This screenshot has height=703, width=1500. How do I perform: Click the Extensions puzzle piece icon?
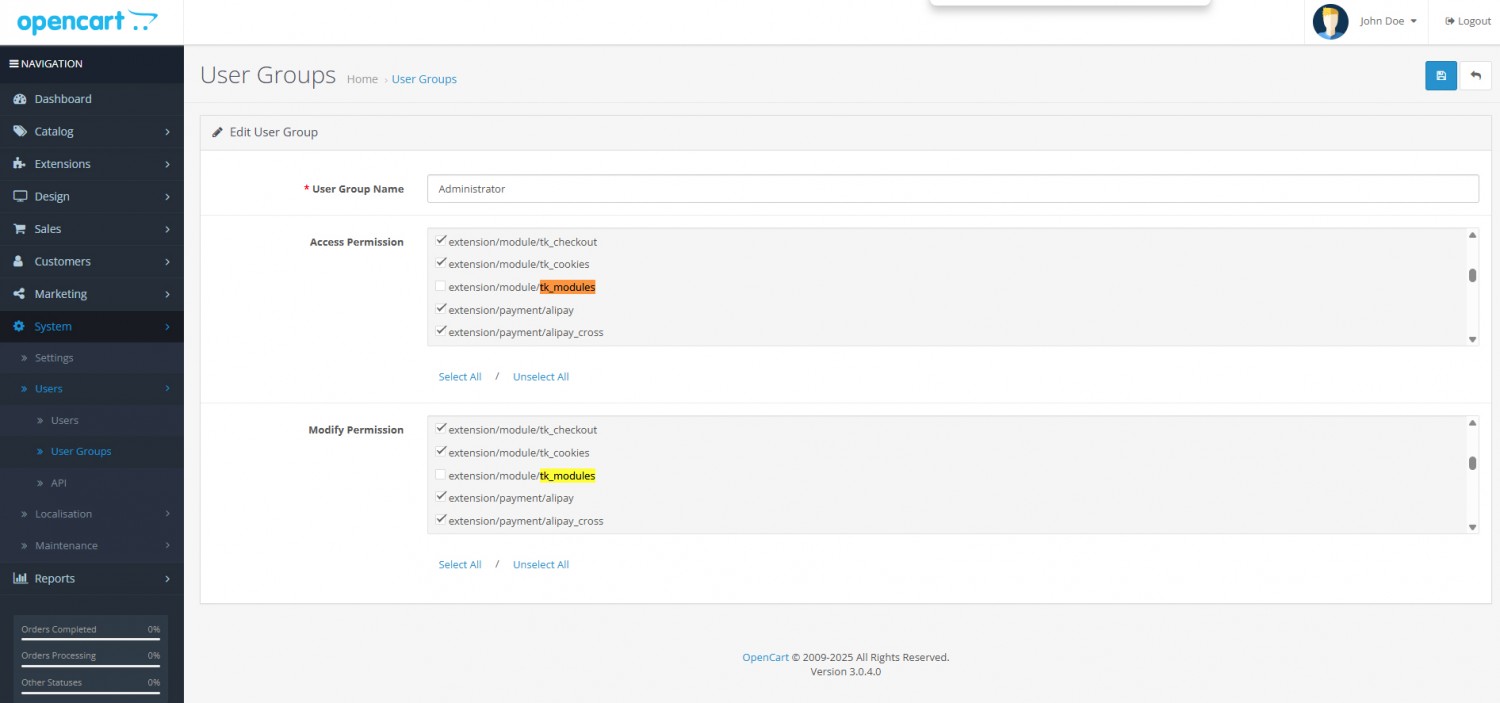coord(19,164)
